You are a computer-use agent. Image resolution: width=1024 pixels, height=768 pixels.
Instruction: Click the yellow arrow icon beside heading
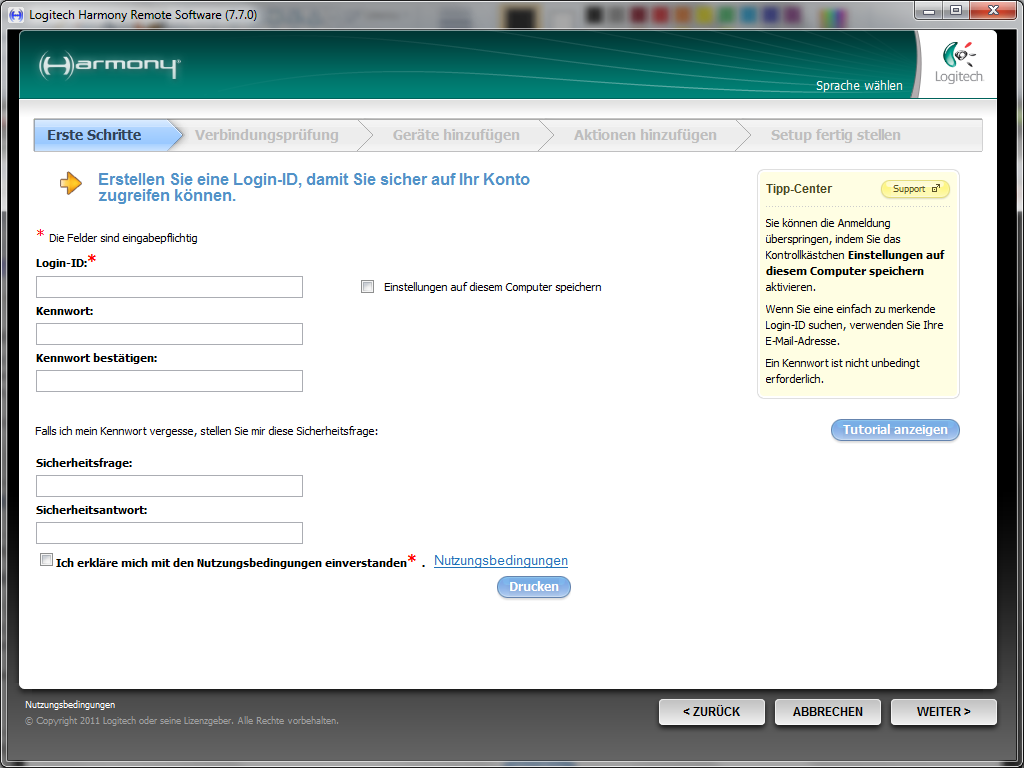pyautogui.click(x=70, y=183)
